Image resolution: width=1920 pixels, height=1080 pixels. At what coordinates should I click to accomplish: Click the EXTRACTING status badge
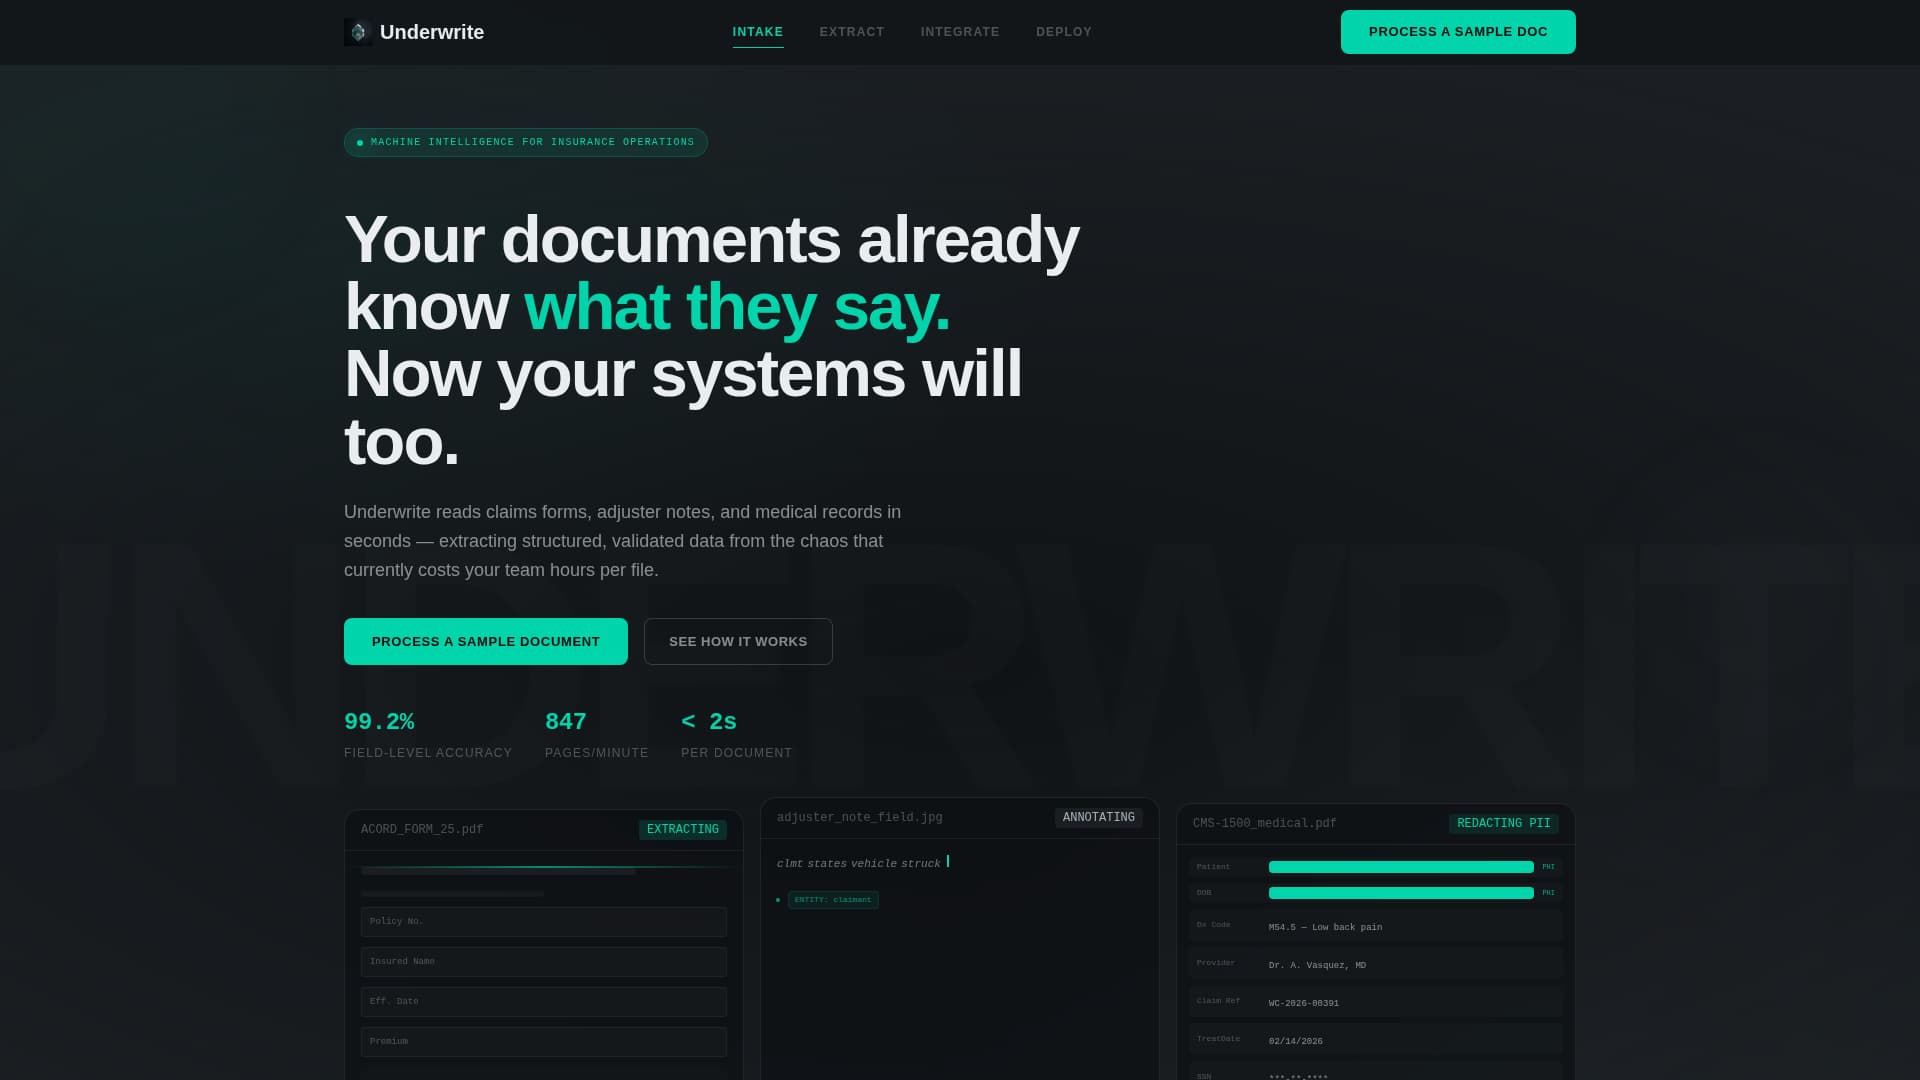(x=683, y=829)
